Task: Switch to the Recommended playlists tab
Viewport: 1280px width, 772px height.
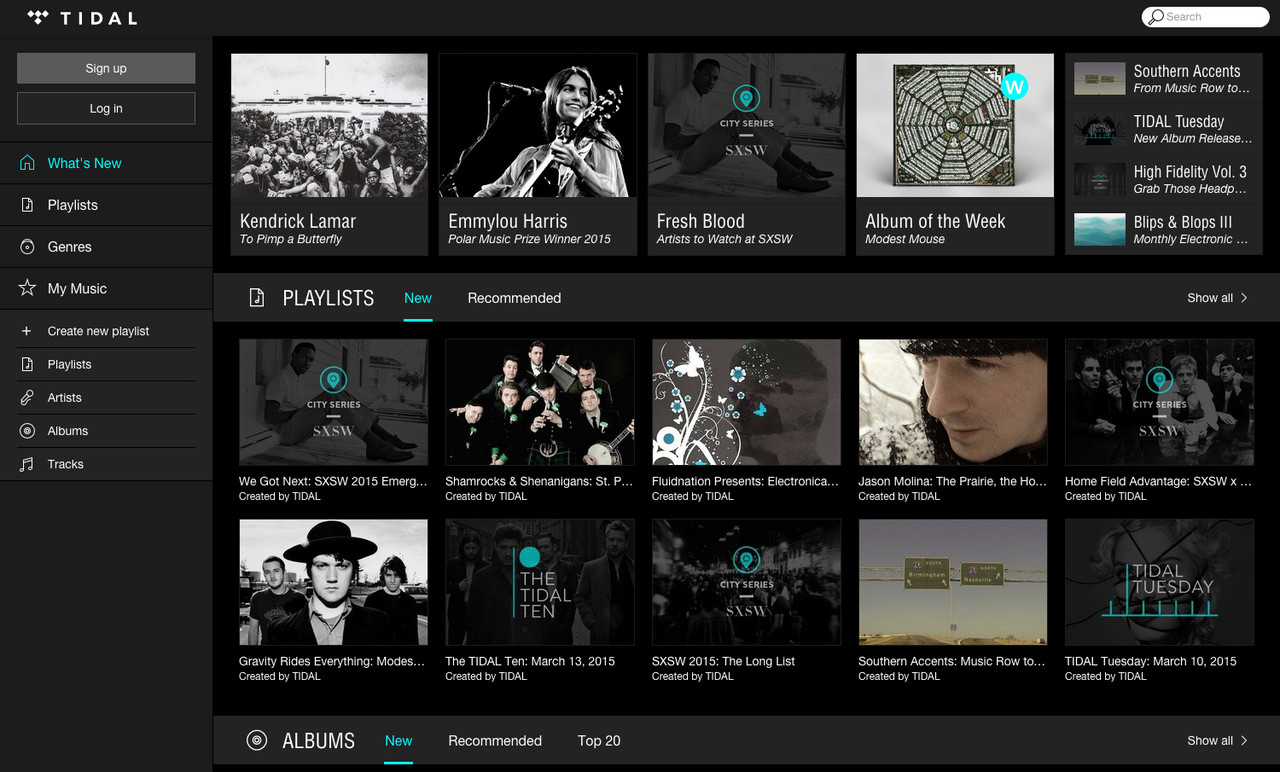Action: coord(514,298)
